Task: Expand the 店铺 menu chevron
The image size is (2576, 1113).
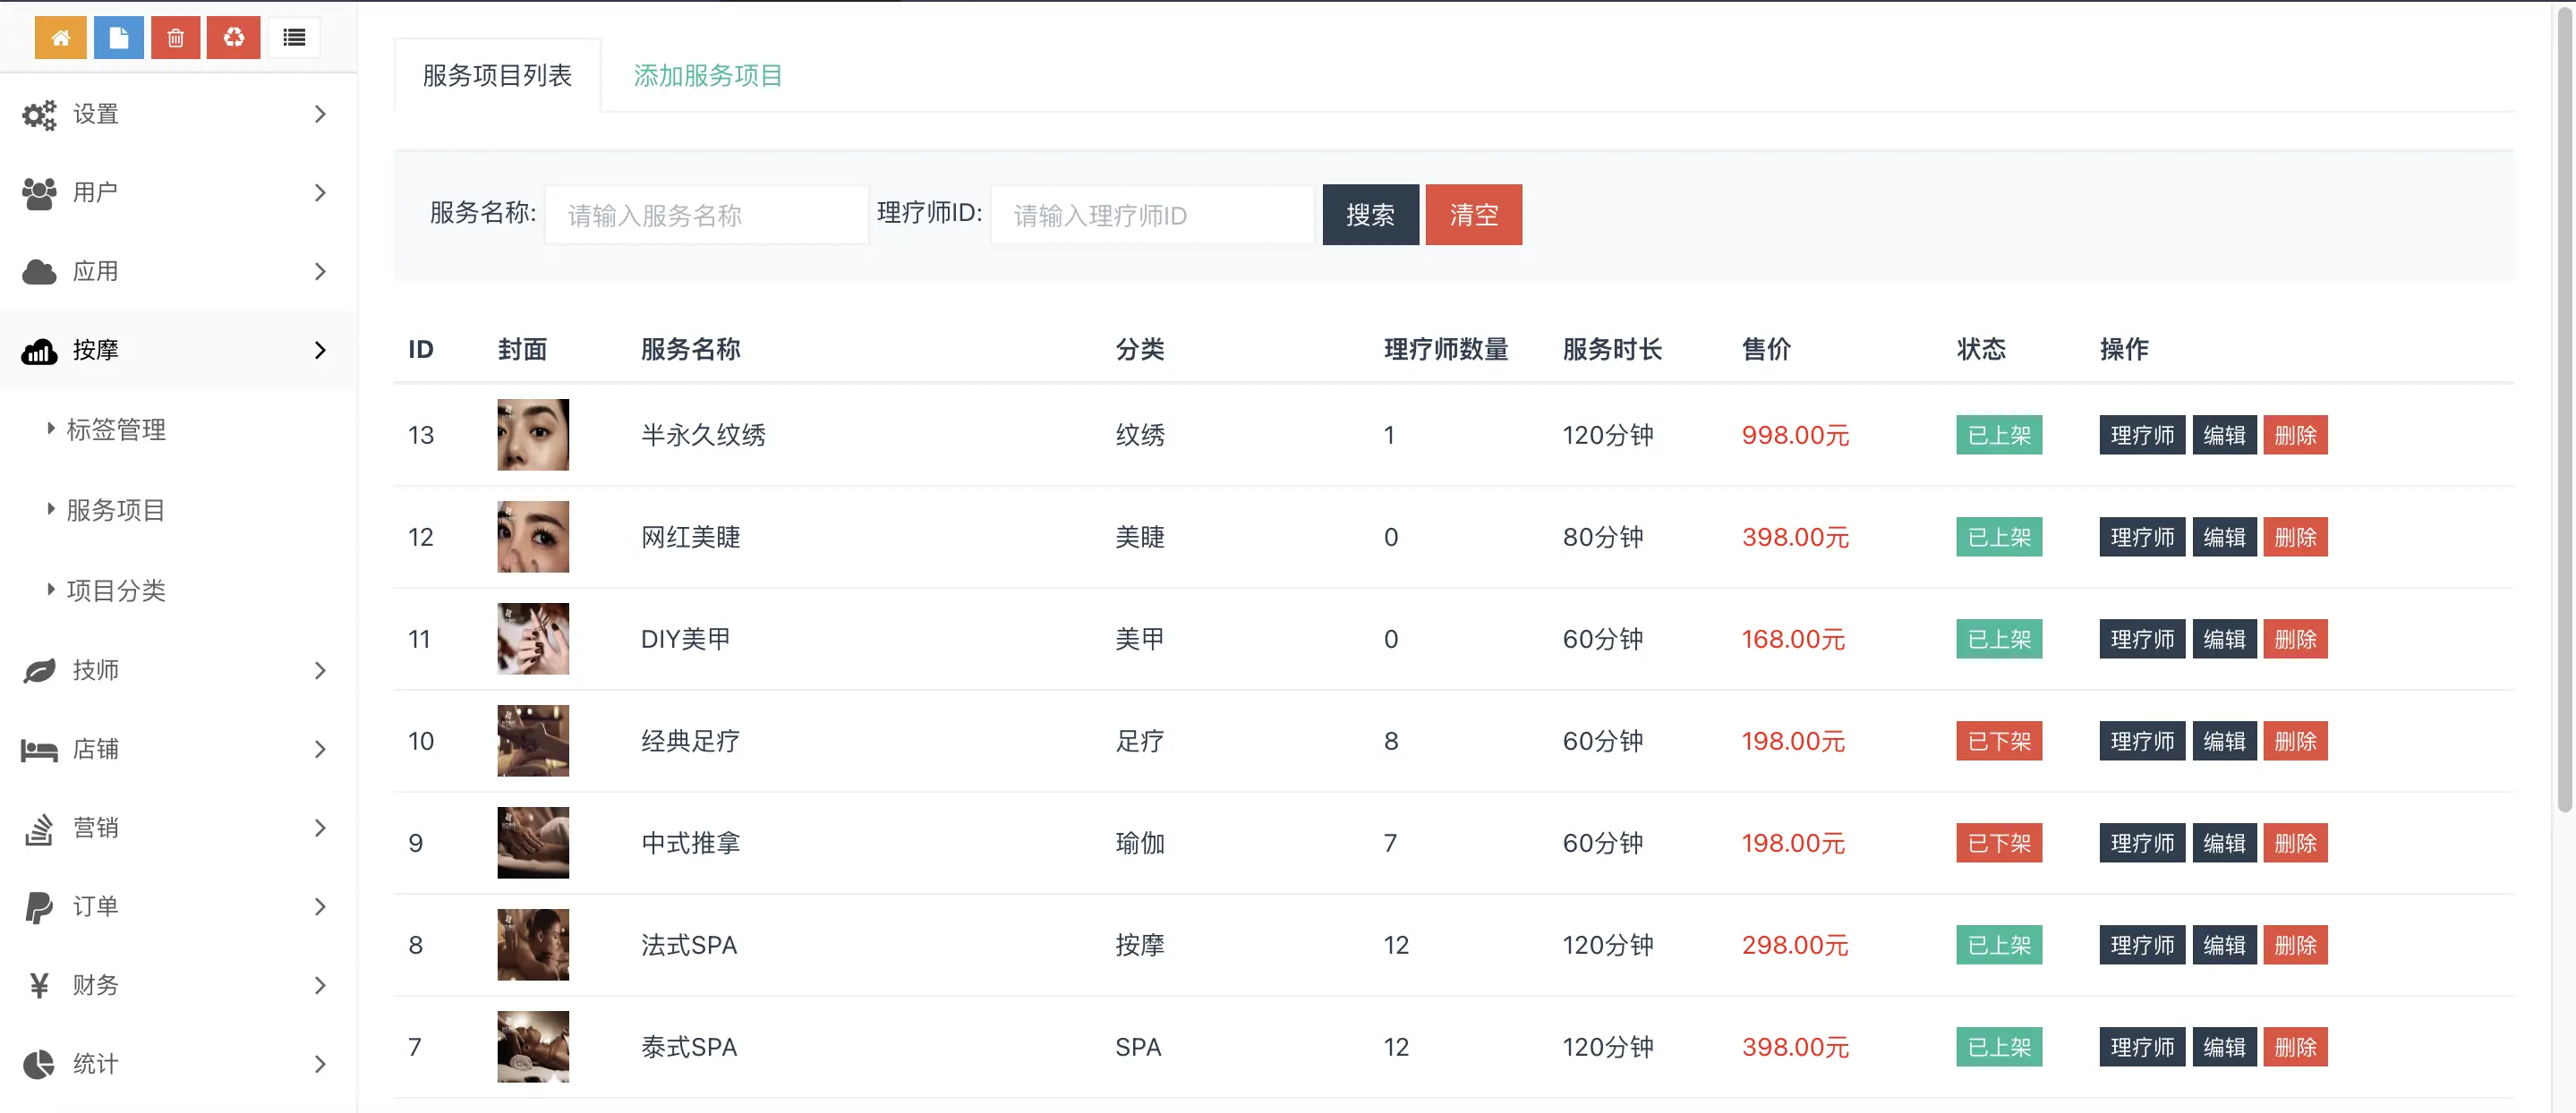Action: 320,749
